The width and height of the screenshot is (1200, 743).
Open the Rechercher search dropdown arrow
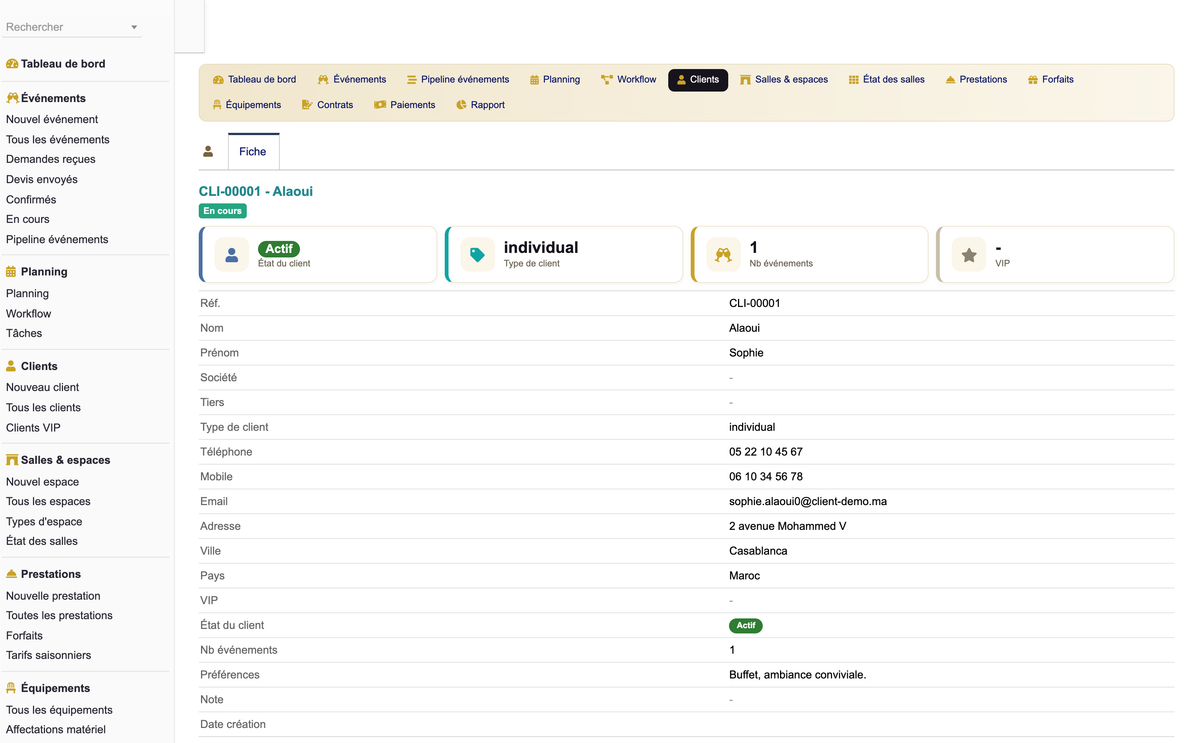tap(134, 27)
